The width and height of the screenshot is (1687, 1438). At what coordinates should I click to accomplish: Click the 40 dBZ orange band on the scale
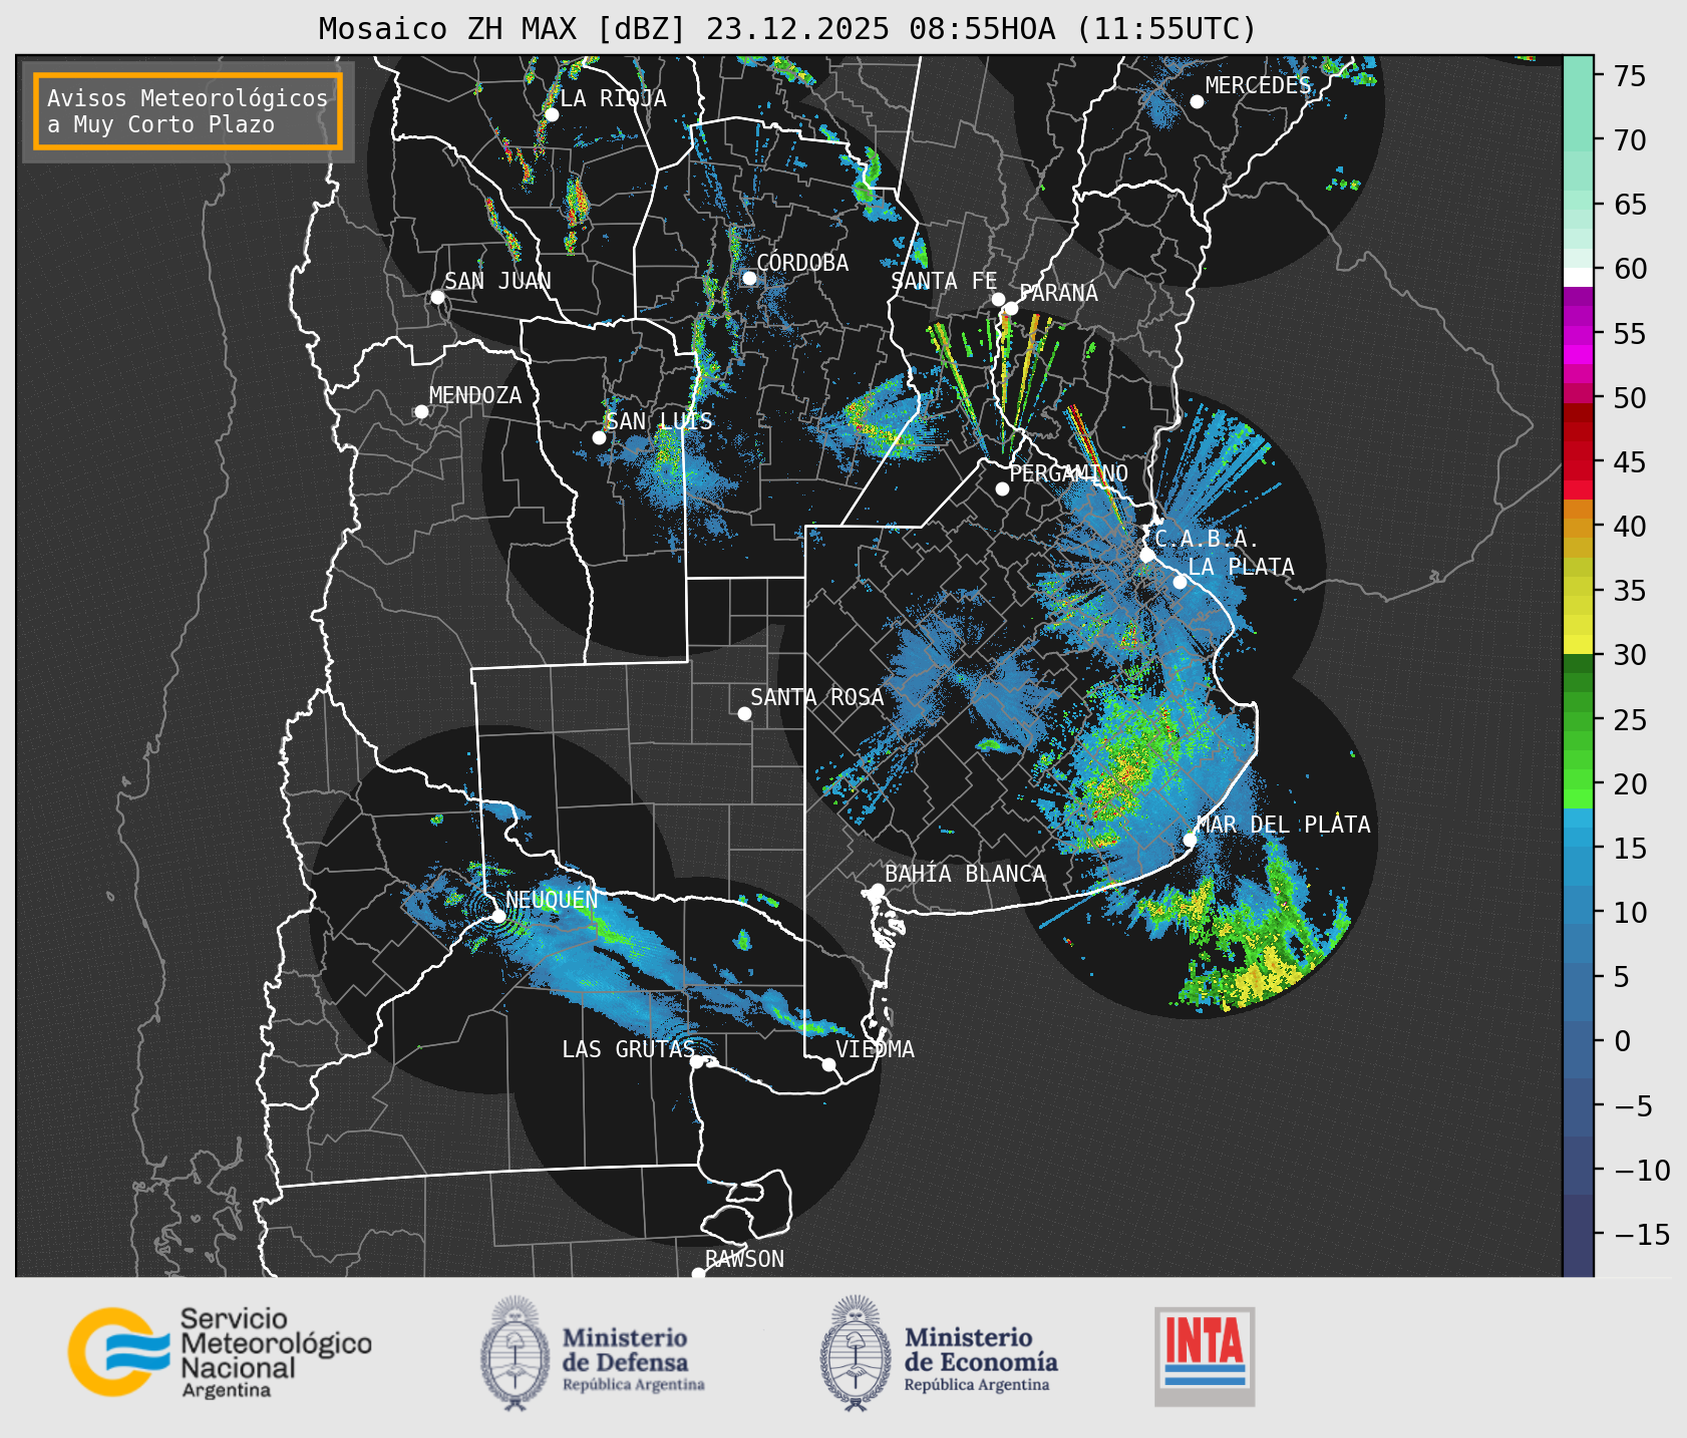point(1578,526)
